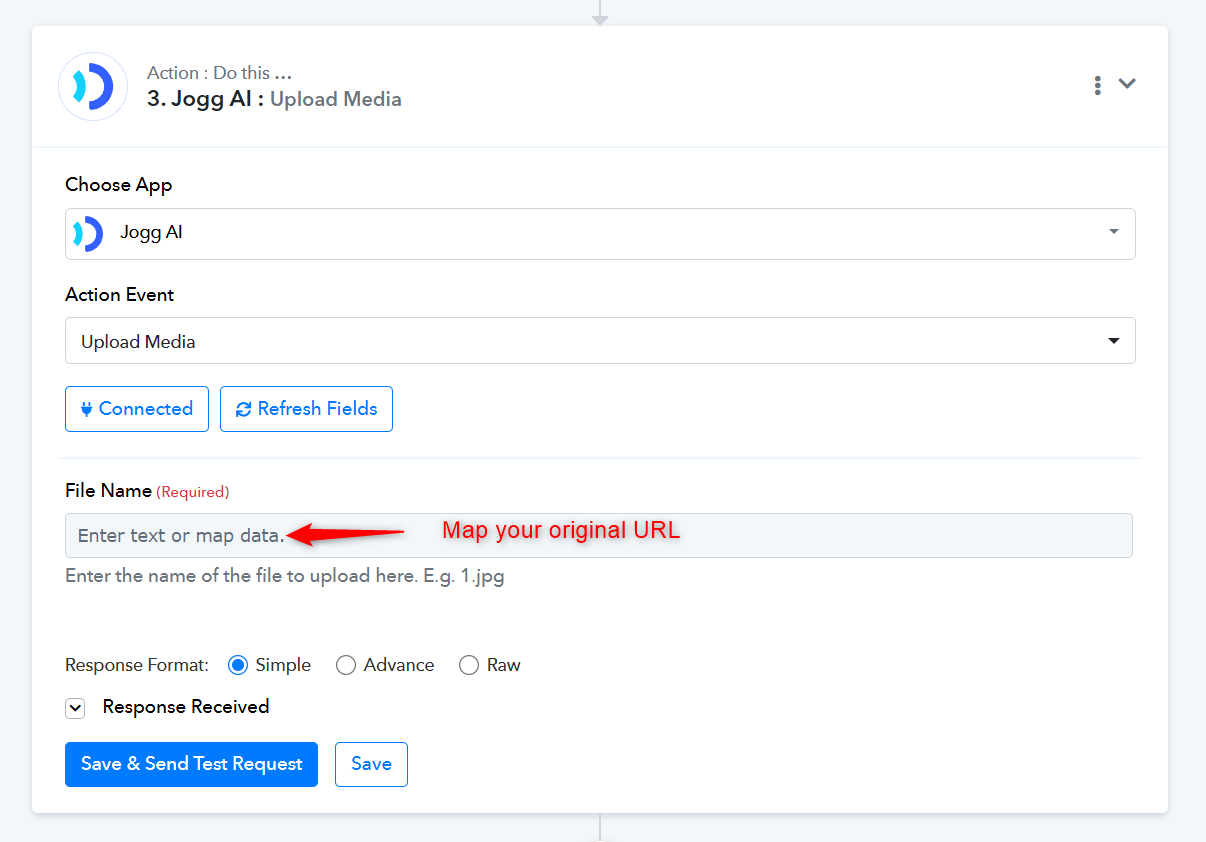Click Save & Send Test Request
Screen dimensions: 1206x842
(191, 764)
